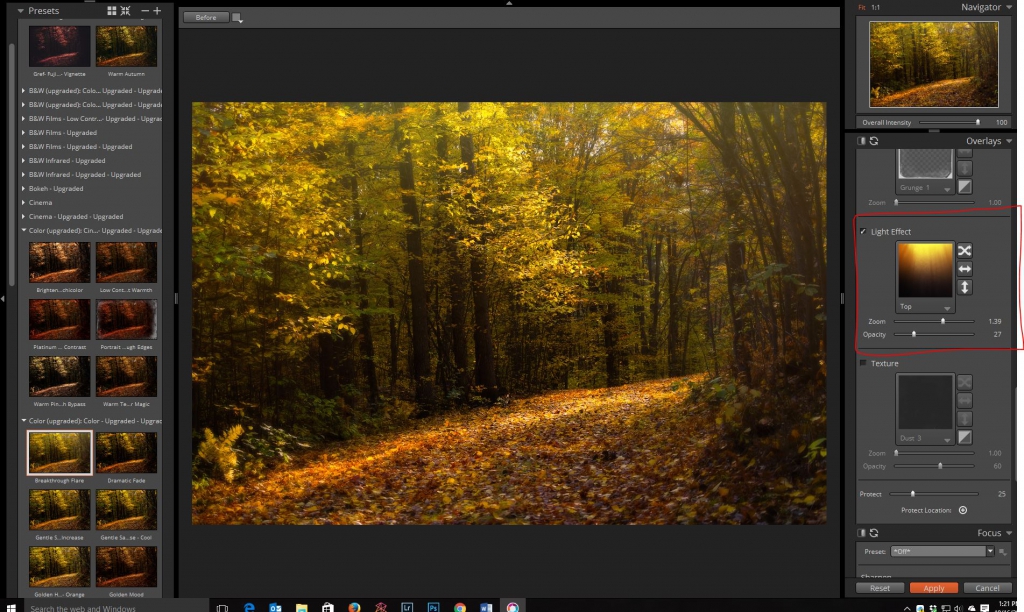Set navigator zoom to Fit
This screenshot has width=1024, height=612.
point(861,7)
